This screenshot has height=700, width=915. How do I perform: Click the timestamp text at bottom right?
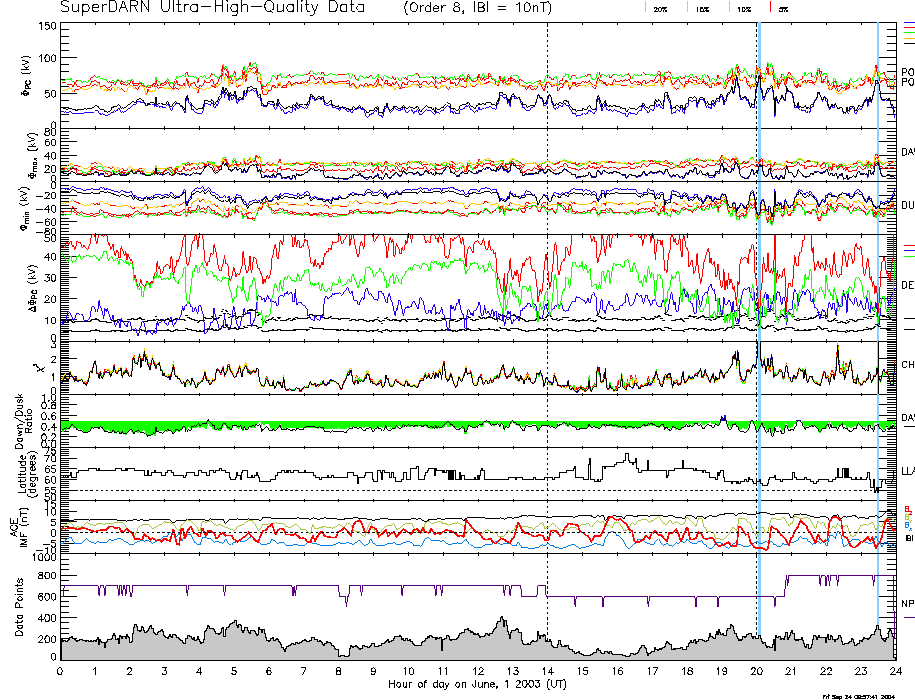point(866,695)
